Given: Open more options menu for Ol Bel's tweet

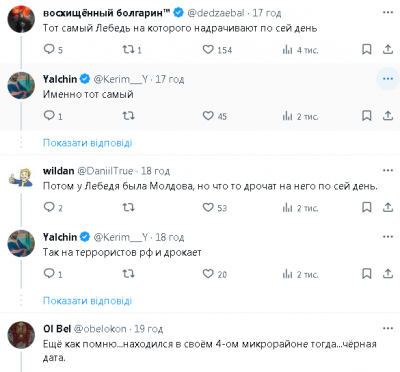Looking at the screenshot, I should [388, 329].
